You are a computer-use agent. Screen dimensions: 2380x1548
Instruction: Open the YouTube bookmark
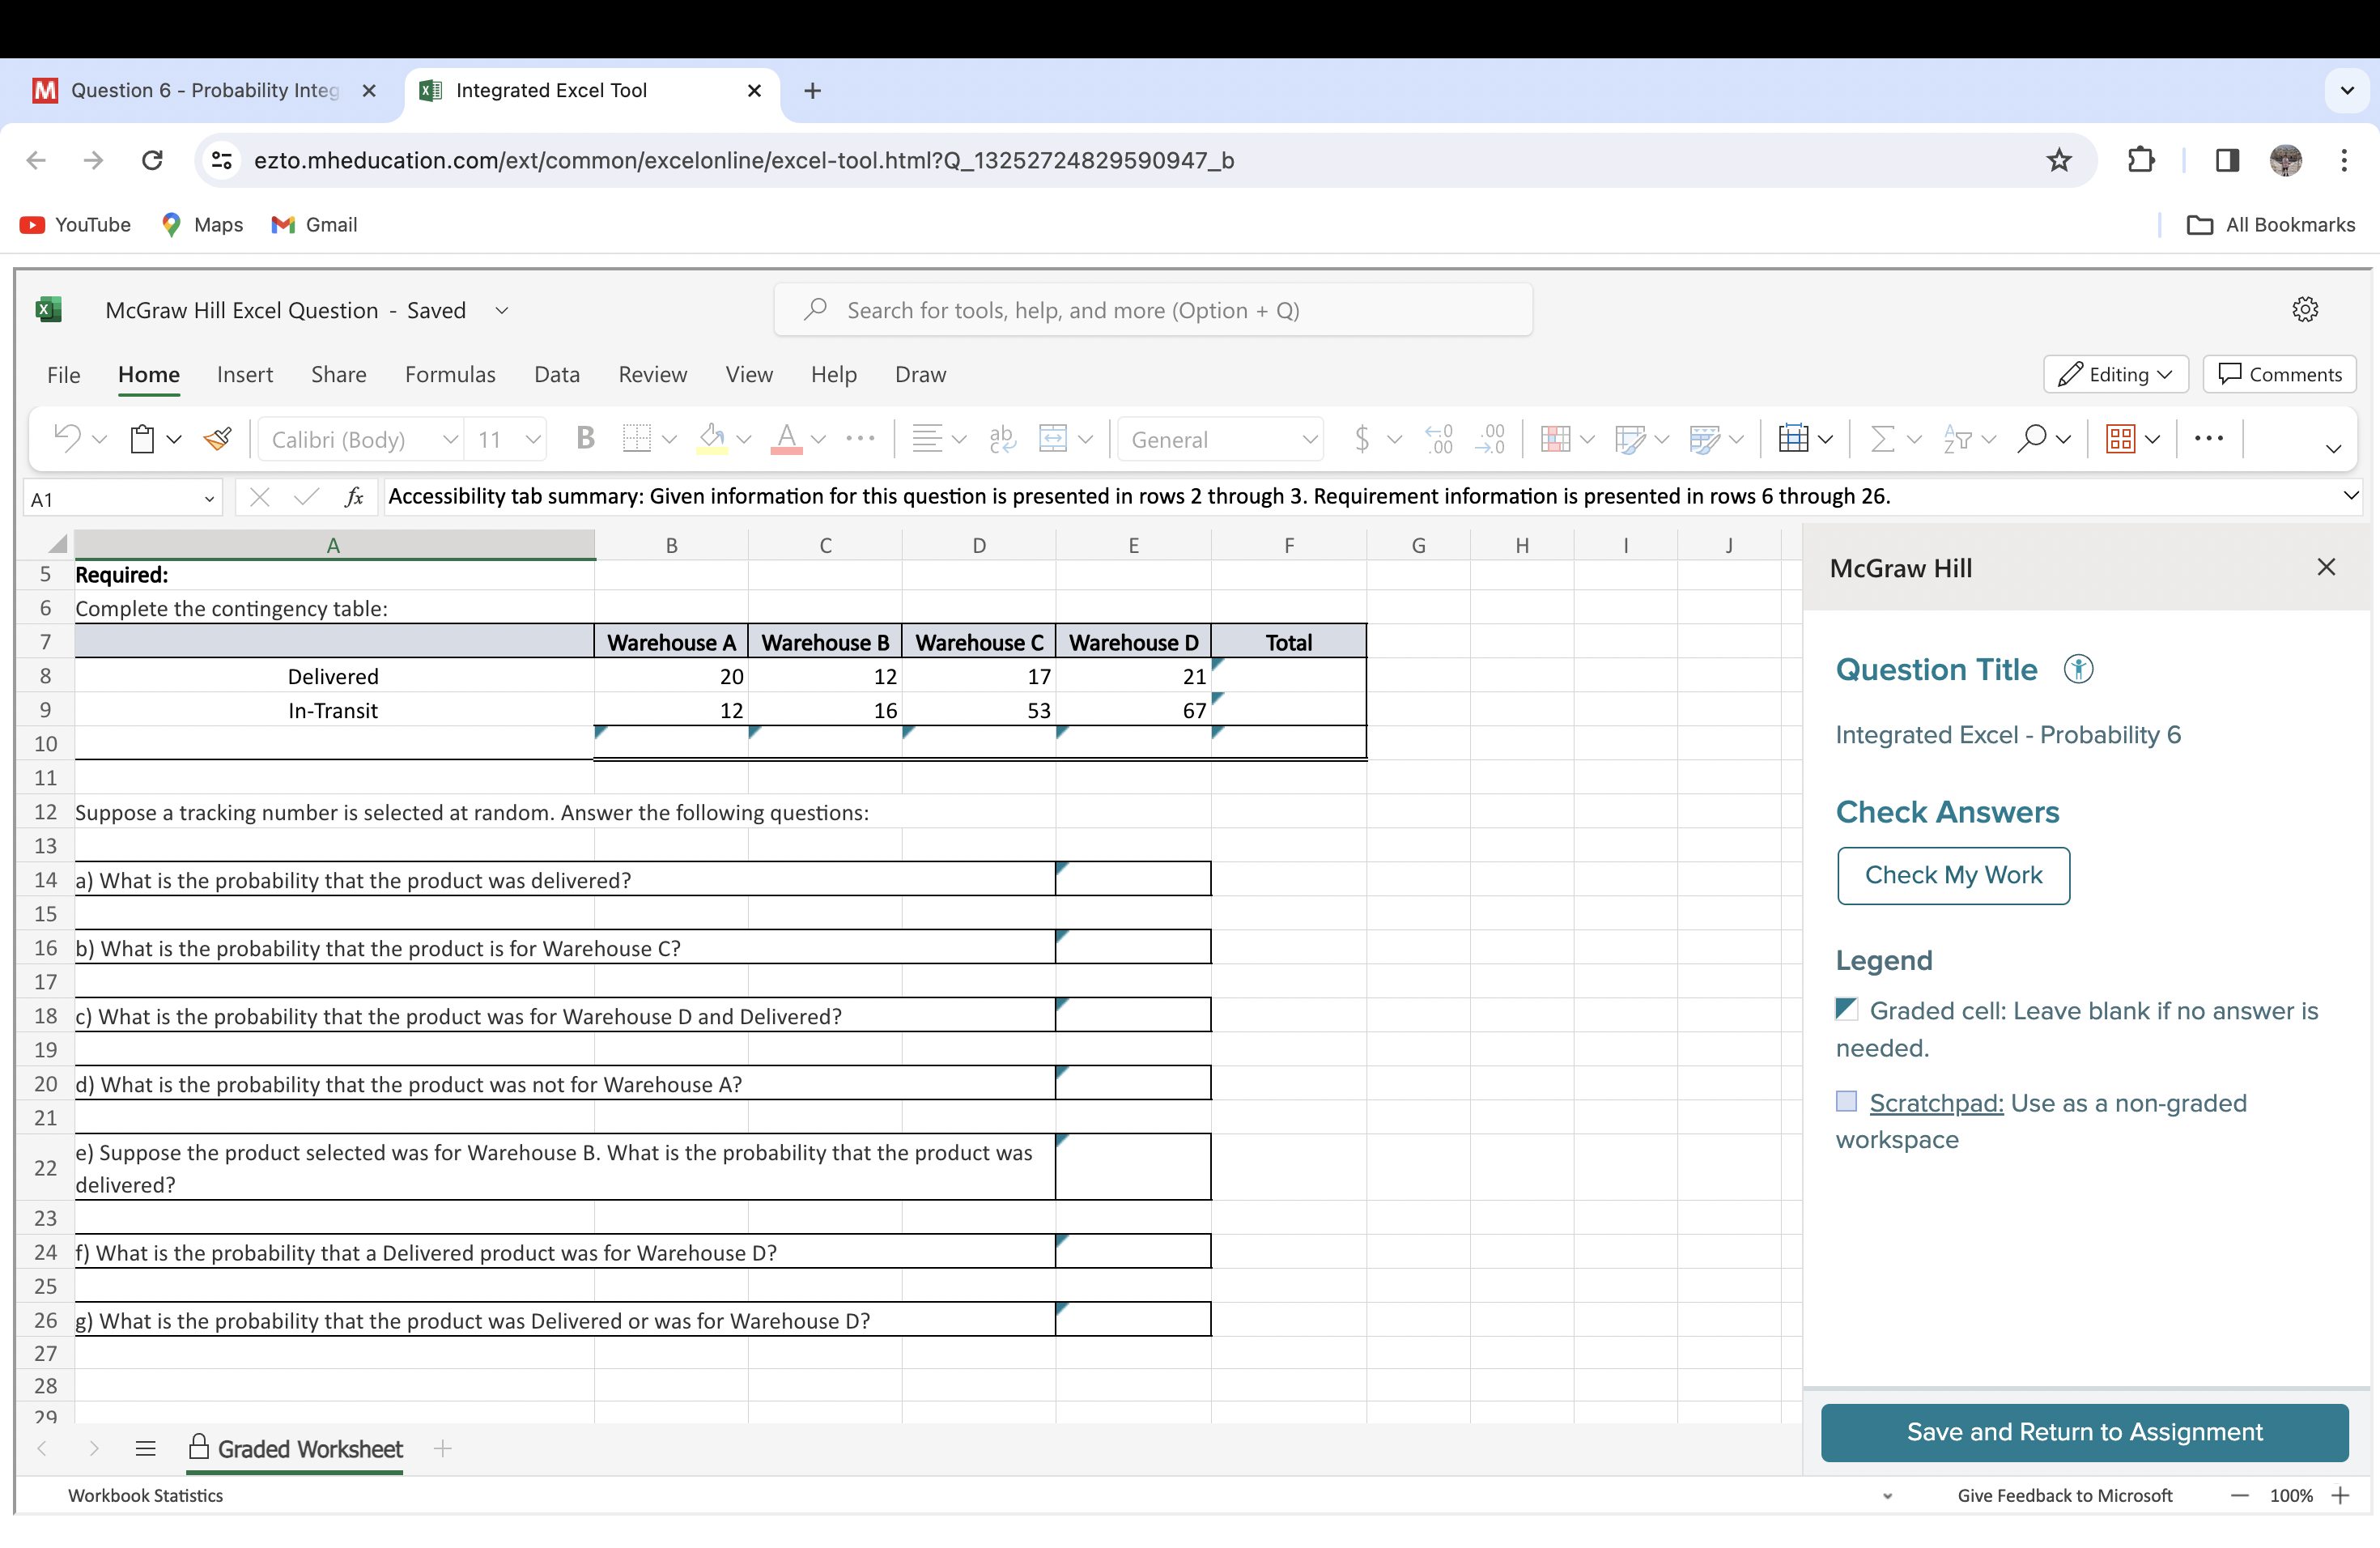[76, 225]
